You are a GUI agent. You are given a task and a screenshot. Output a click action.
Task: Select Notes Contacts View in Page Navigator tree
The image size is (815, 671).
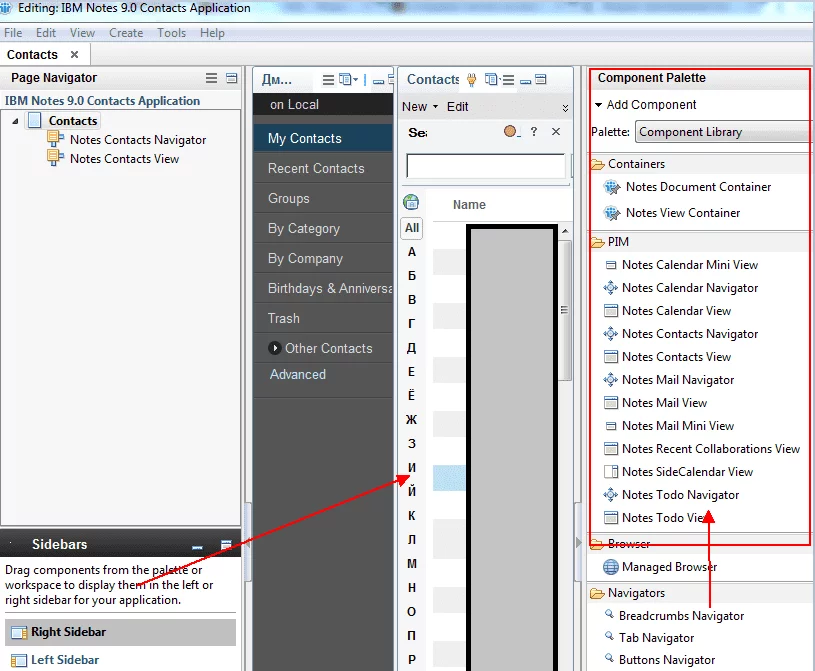[x=124, y=158]
